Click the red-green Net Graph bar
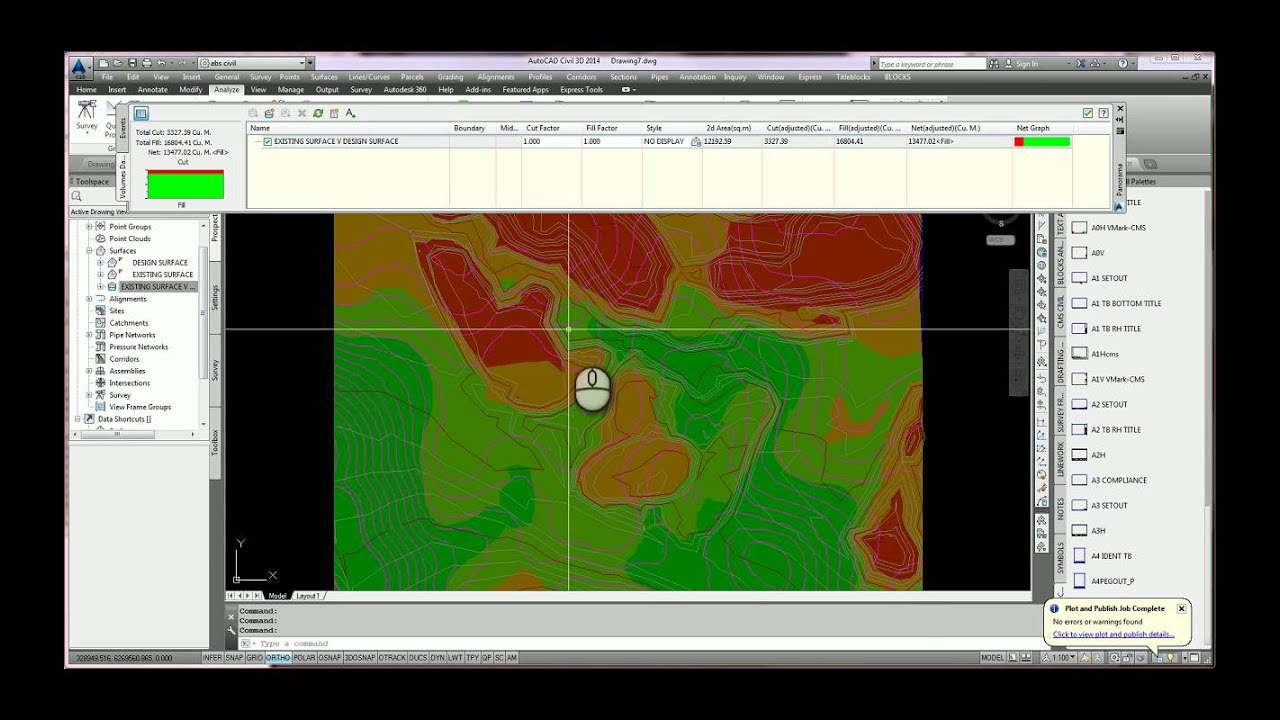The height and width of the screenshot is (720, 1280). click(x=1042, y=142)
